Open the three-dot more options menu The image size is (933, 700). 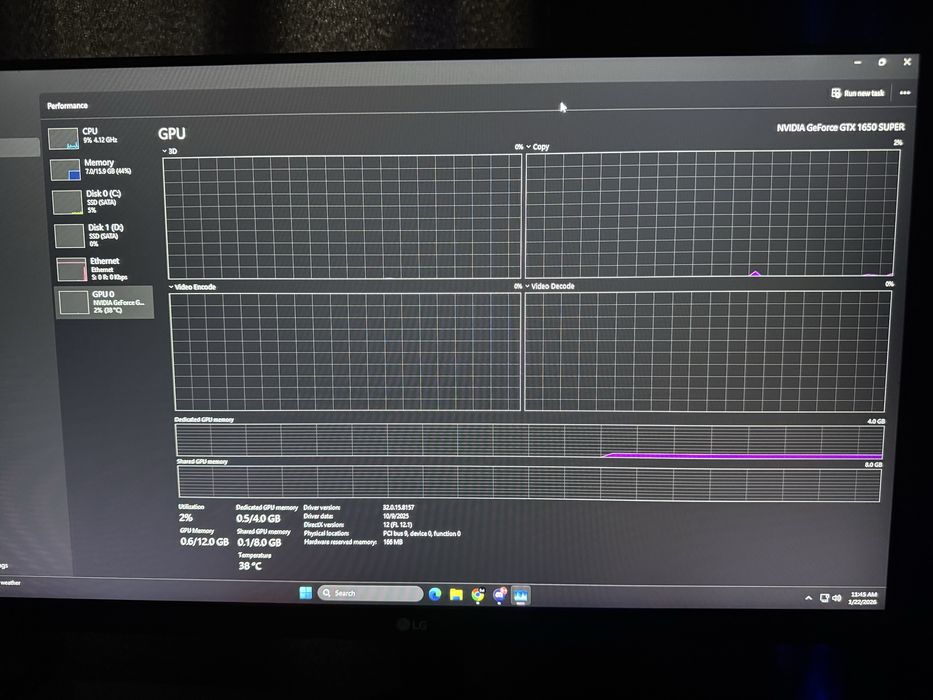[x=905, y=92]
